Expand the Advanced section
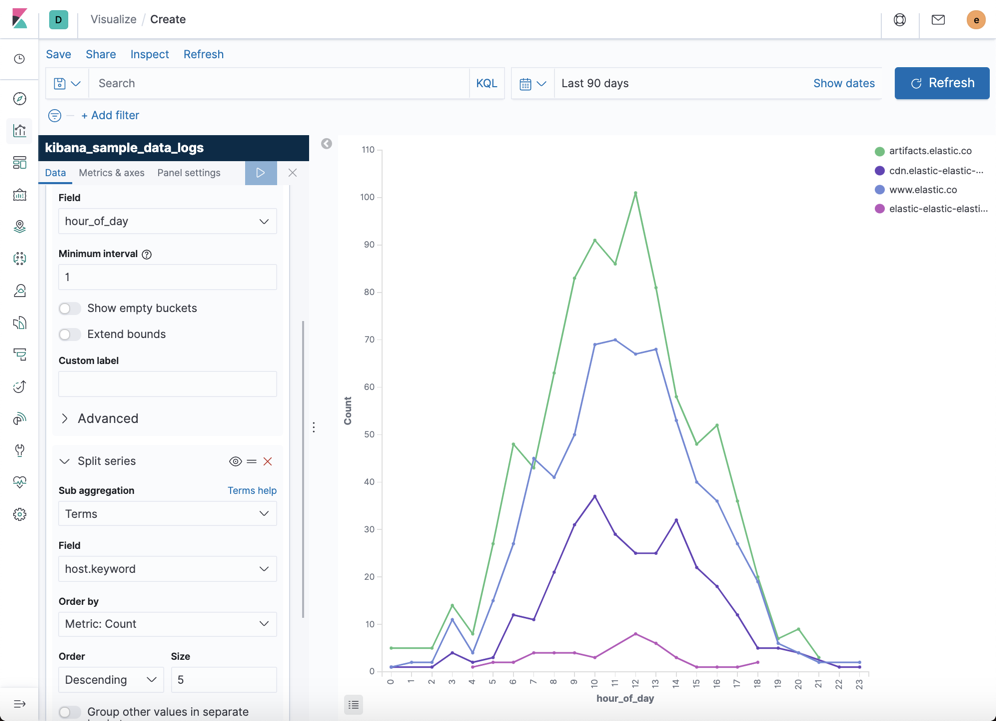Screen dimensions: 996x721 click(x=99, y=419)
